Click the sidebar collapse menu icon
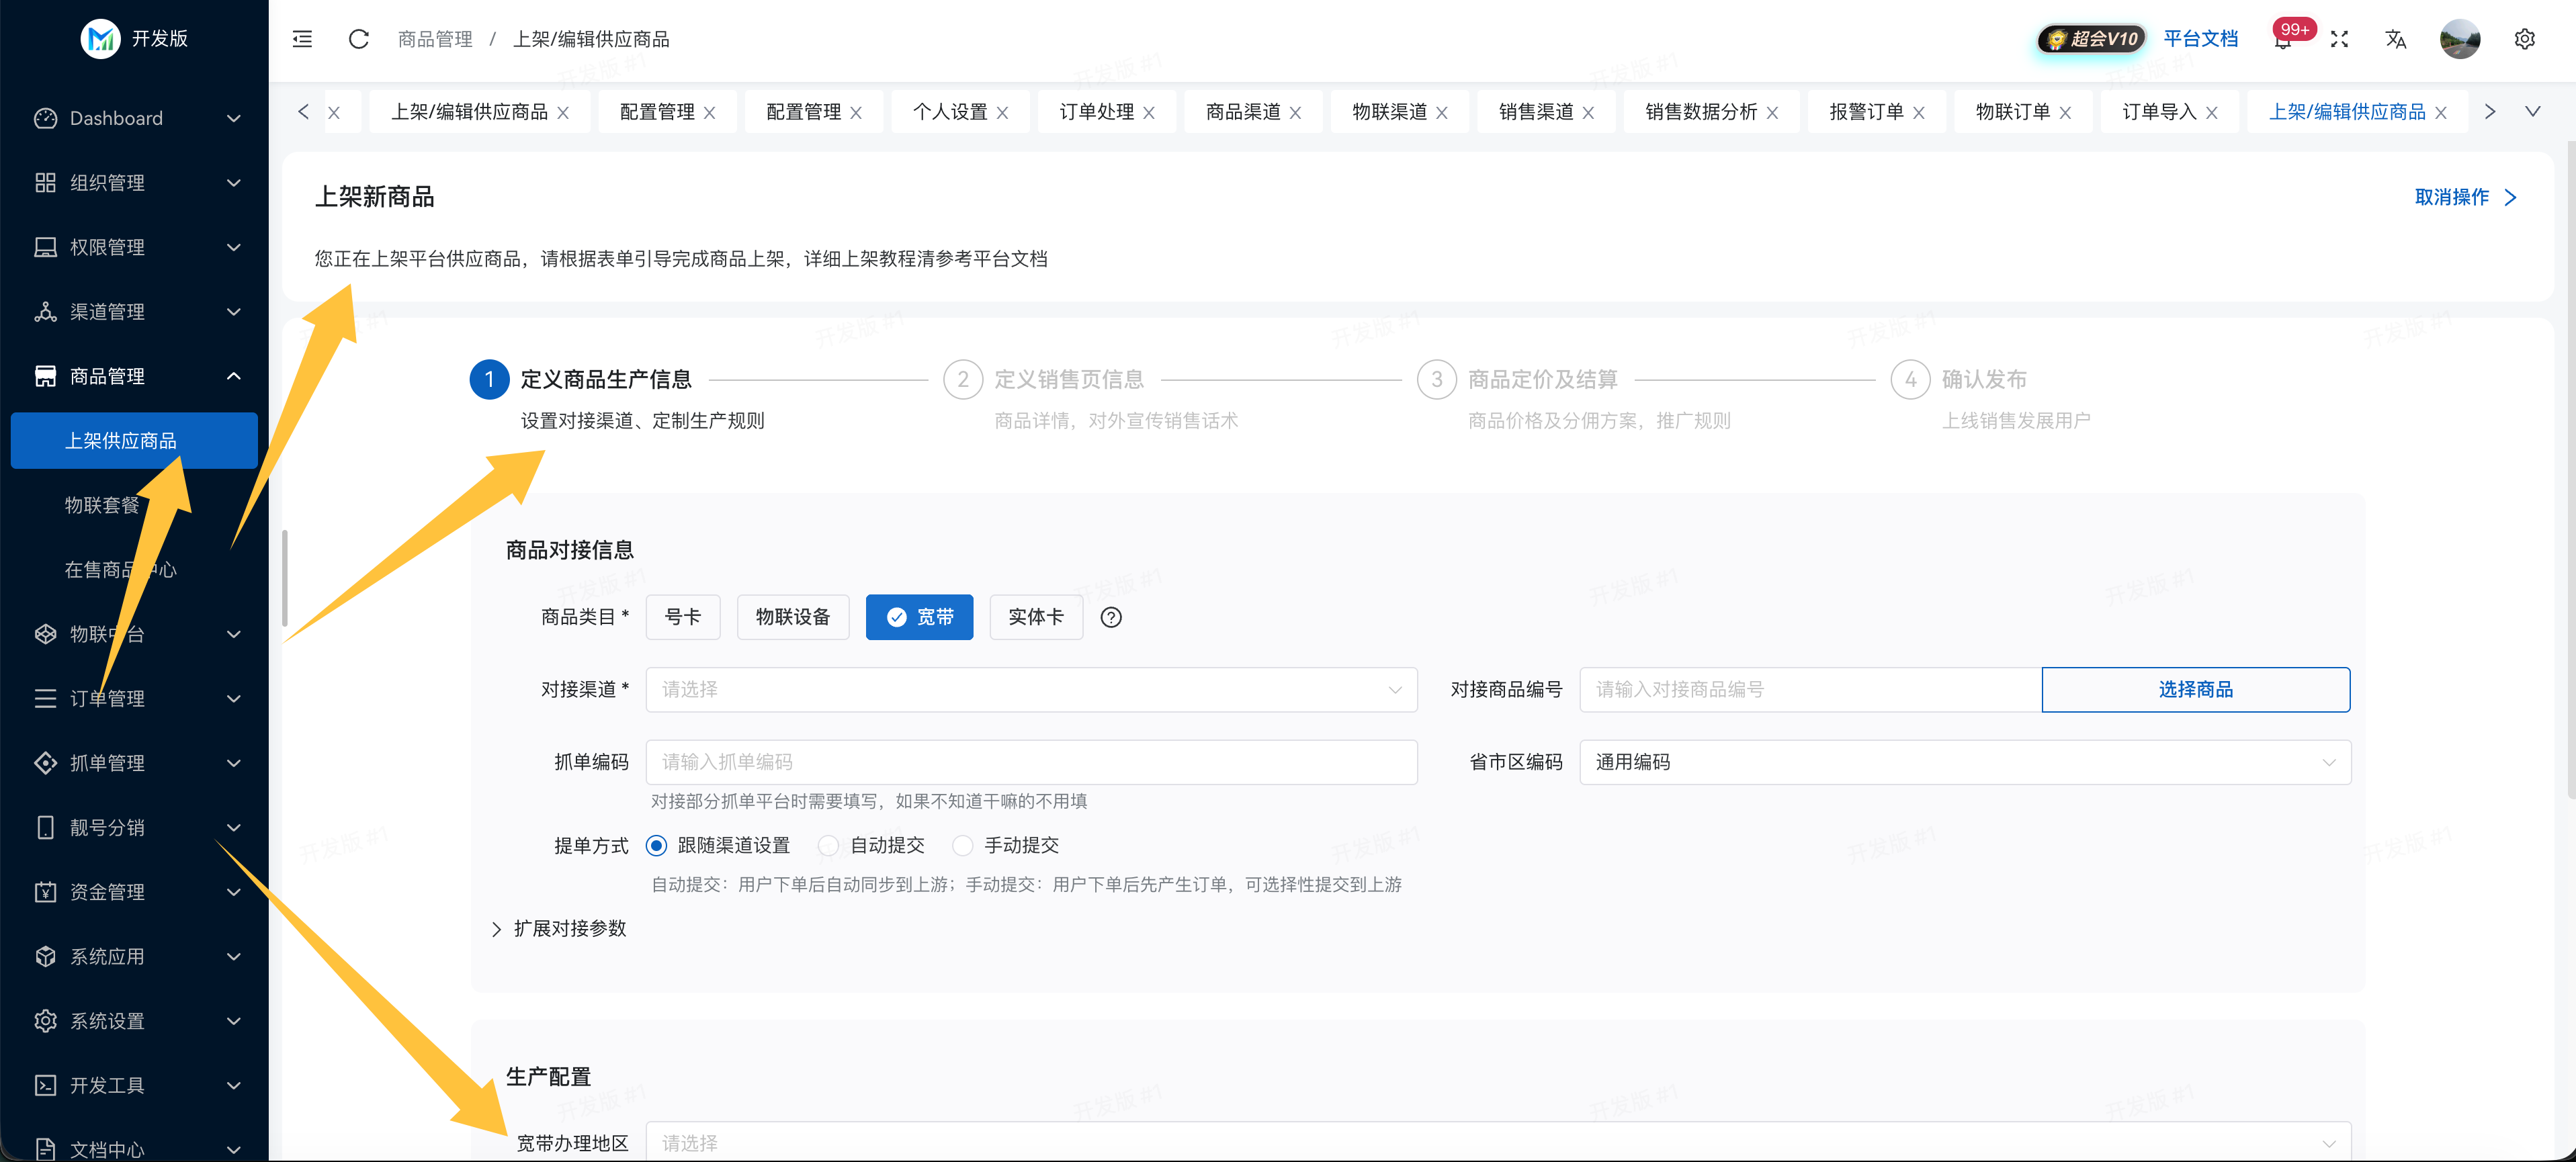2576x1162 pixels. pyautogui.click(x=302, y=39)
